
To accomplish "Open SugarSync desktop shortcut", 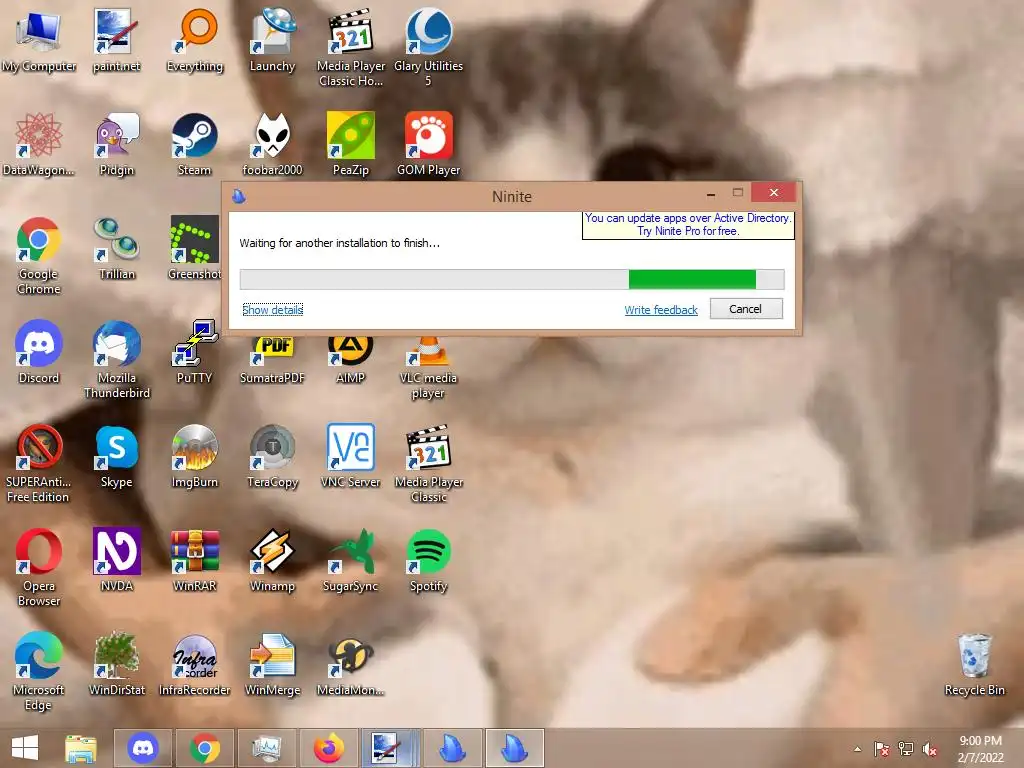I will [351, 560].
